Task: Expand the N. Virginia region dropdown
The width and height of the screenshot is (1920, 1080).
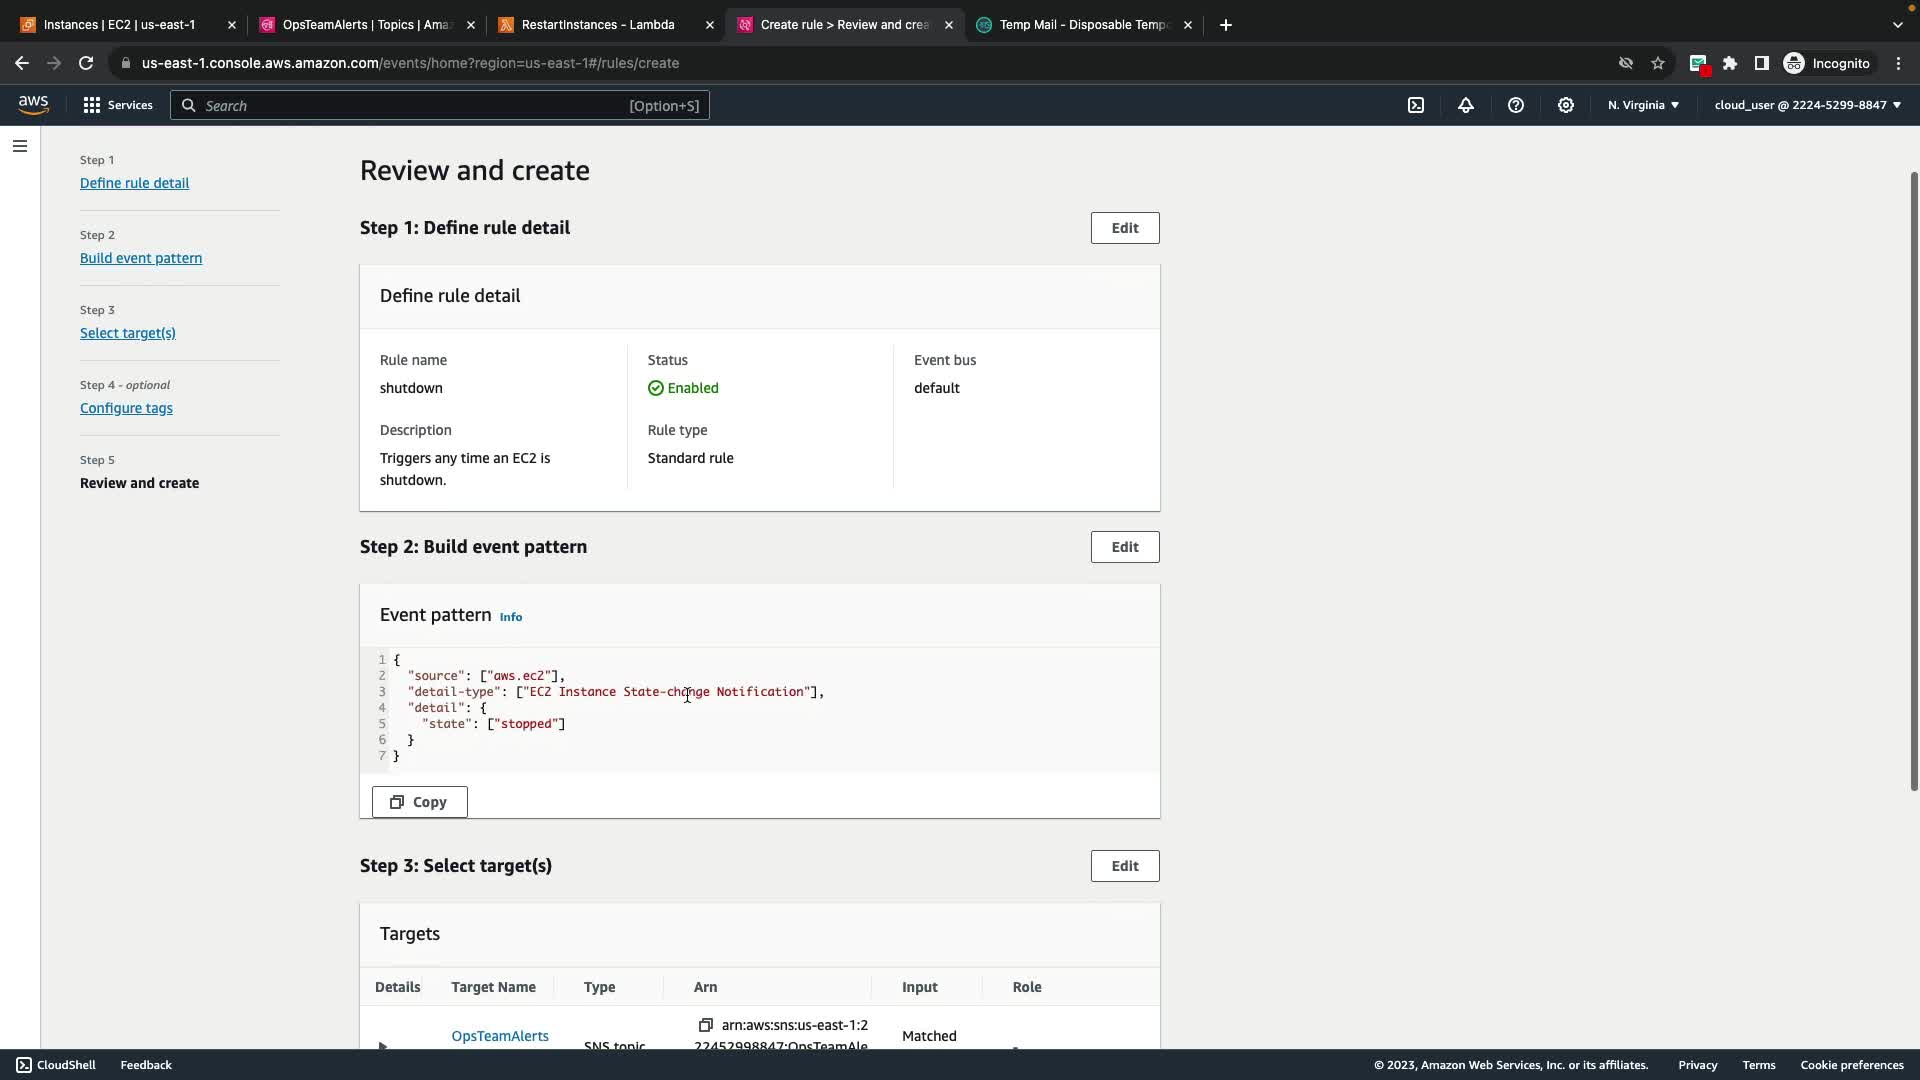Action: [x=1643, y=105]
